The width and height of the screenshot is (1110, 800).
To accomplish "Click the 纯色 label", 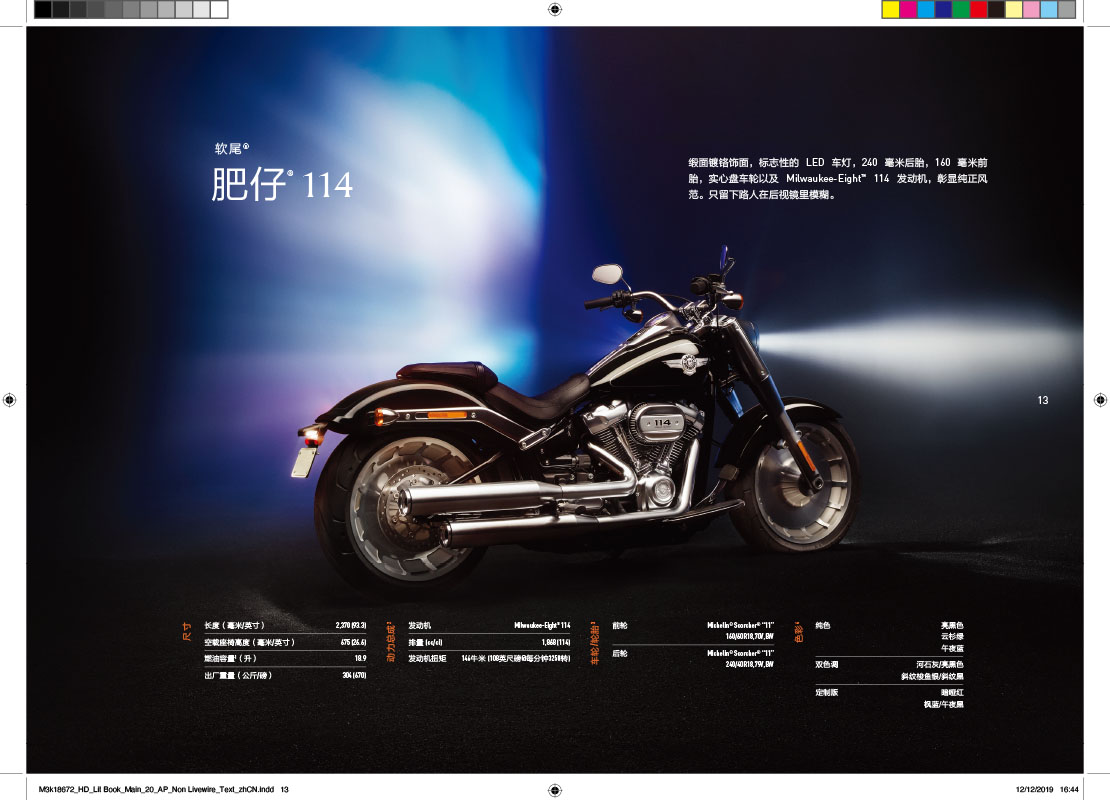I will 823,626.
